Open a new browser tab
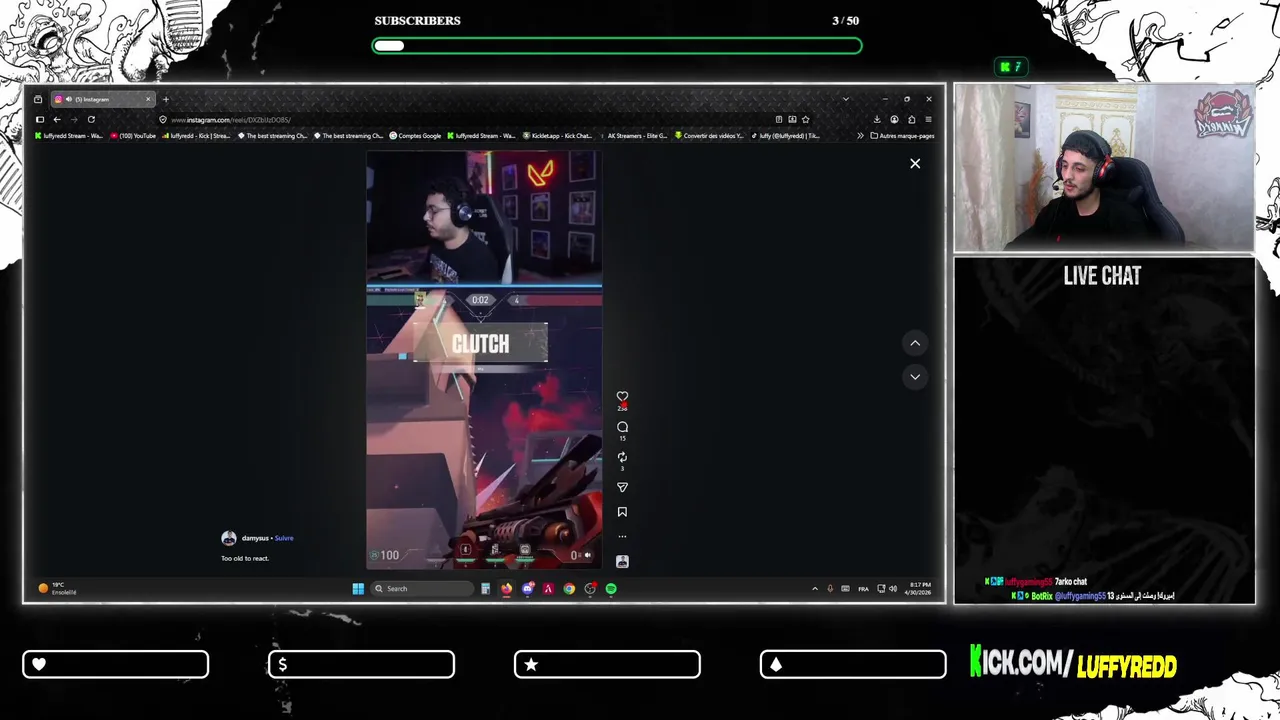The width and height of the screenshot is (1280, 720). click(166, 99)
